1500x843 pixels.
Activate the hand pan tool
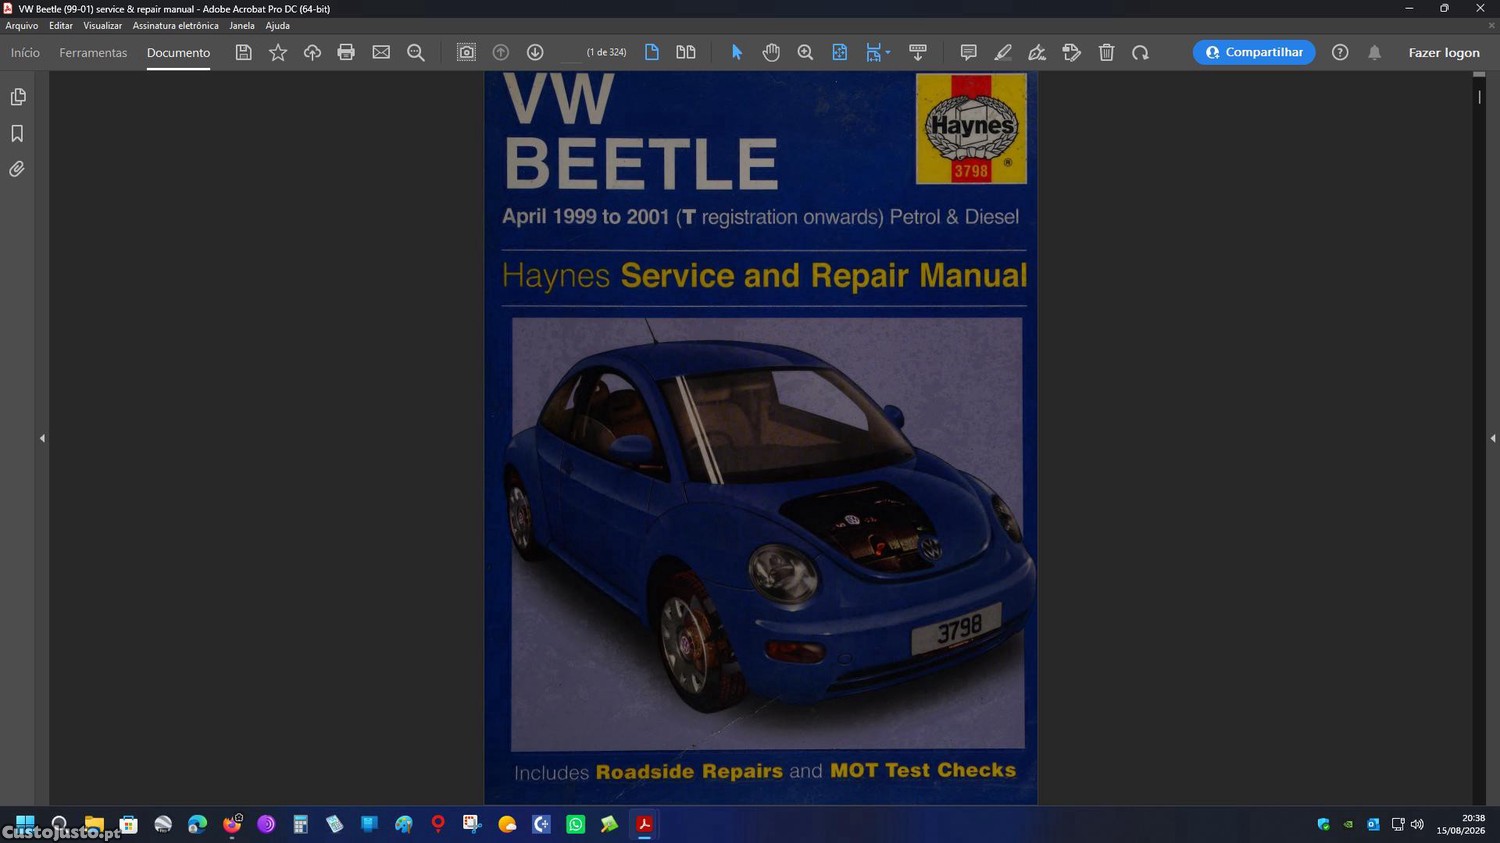771,52
